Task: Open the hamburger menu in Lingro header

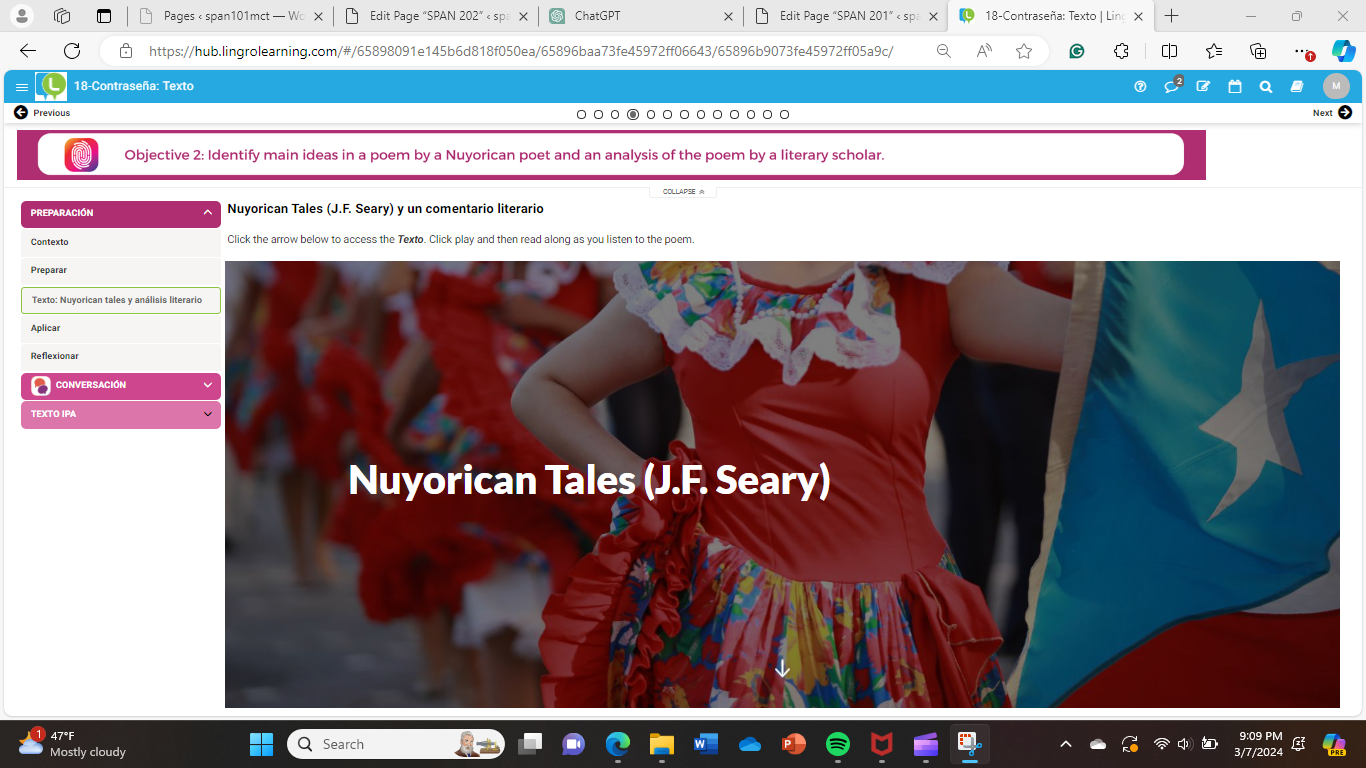Action: pyautogui.click(x=22, y=87)
